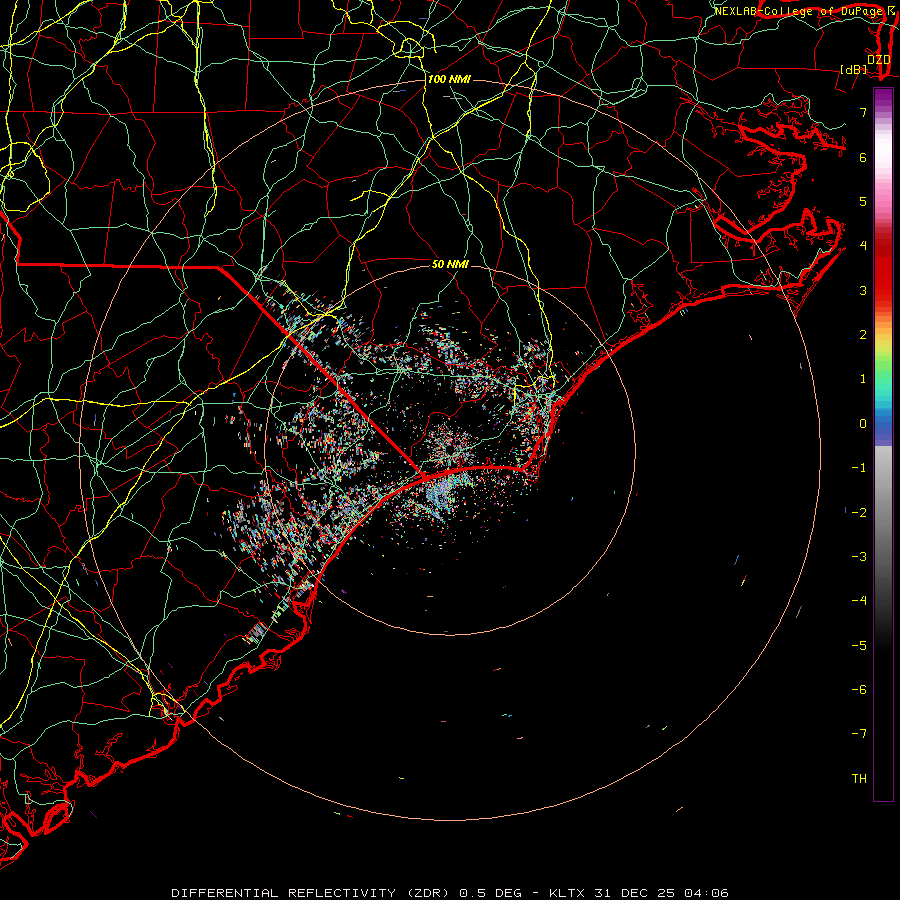900x900 pixels.
Task: Click the legend value '-4'
Action: tap(859, 601)
